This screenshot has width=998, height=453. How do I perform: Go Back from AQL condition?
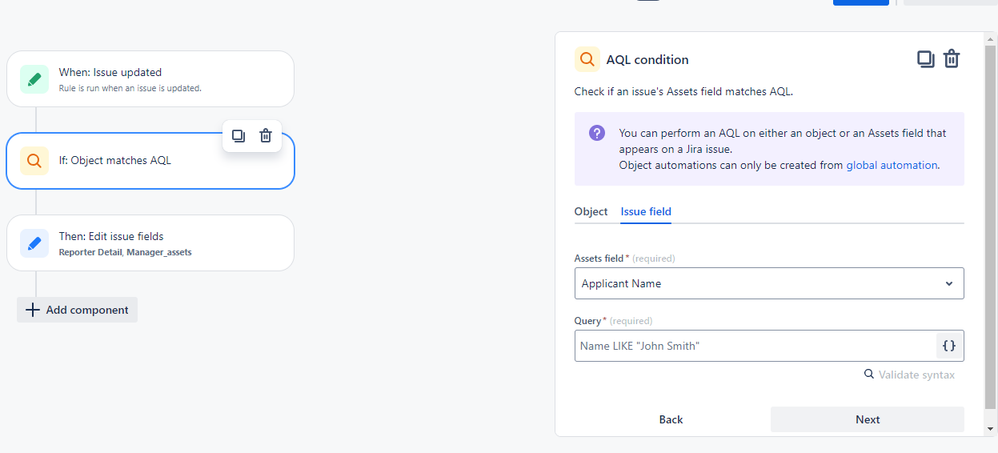670,419
